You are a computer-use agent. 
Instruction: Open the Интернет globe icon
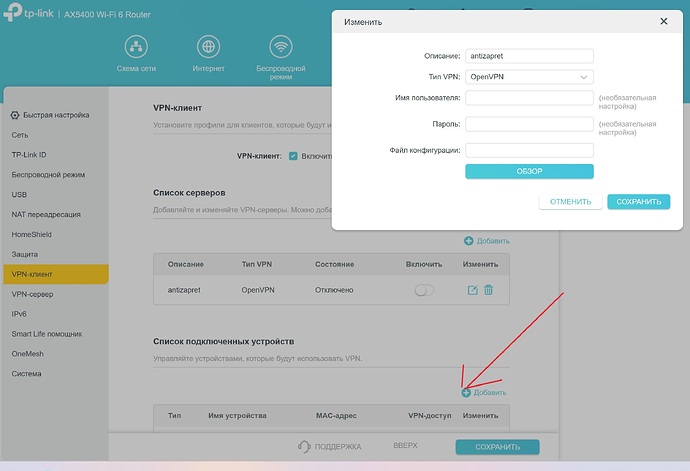pos(210,47)
